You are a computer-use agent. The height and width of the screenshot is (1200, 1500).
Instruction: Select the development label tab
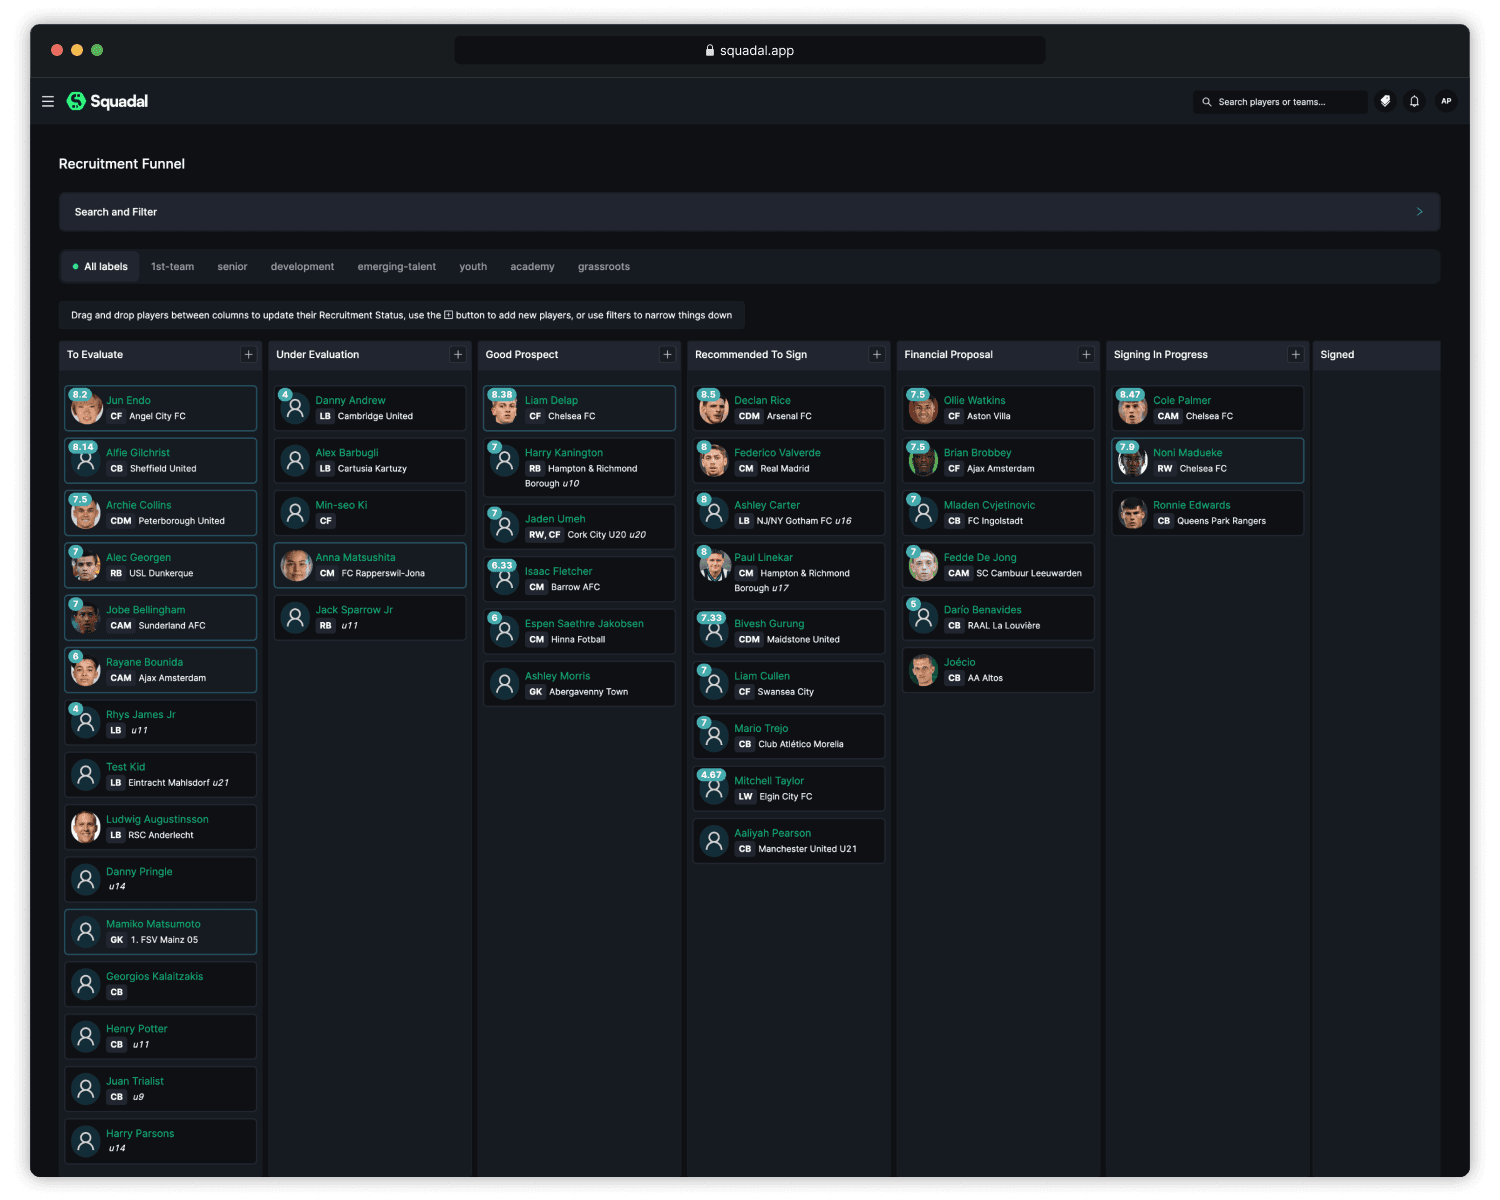302,267
